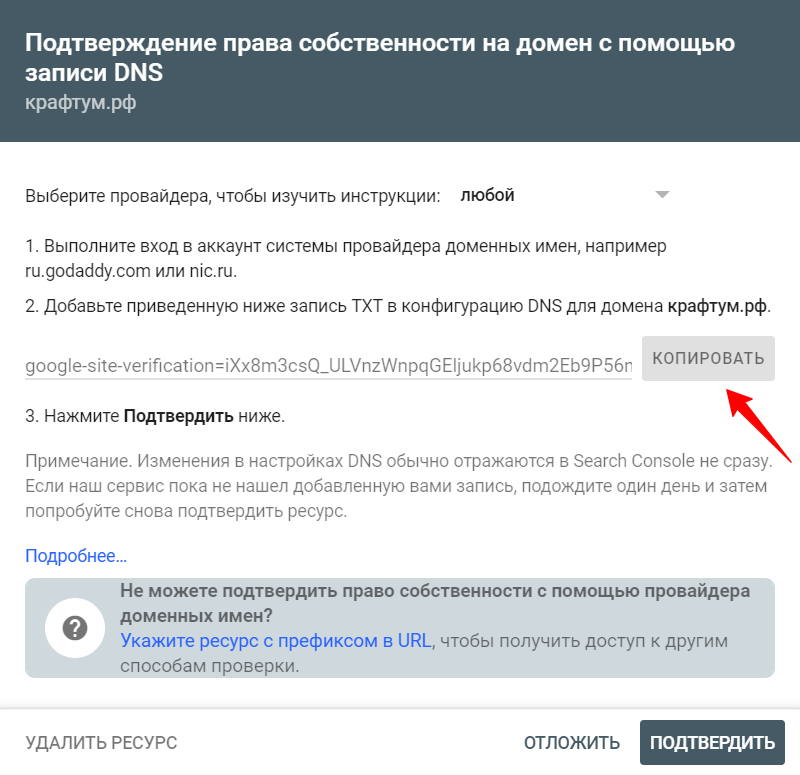Click the red arrow annotation
This screenshot has height=775, width=800.
coord(758,426)
